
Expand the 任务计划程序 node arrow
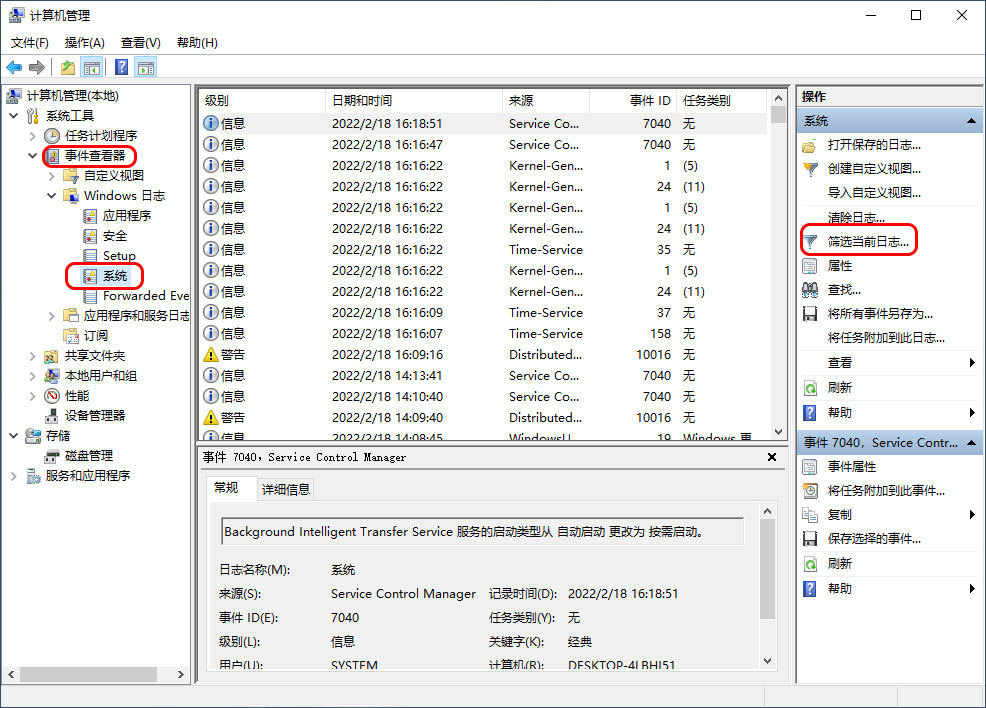33,135
